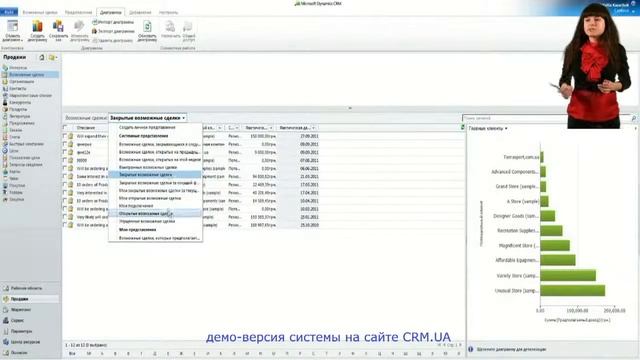Open Счета in the sidebar
The height and width of the screenshot is (360, 640).
(x=15, y=137)
